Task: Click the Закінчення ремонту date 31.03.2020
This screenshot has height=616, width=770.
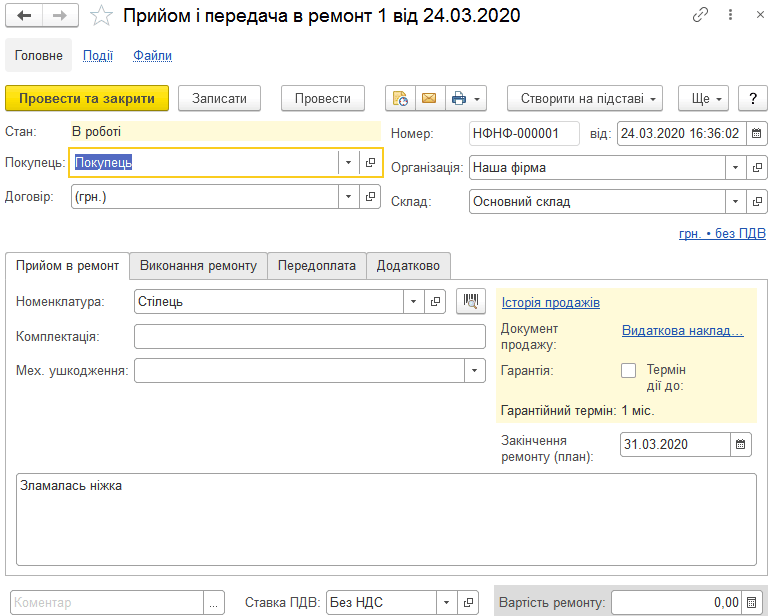Action: coord(675,445)
